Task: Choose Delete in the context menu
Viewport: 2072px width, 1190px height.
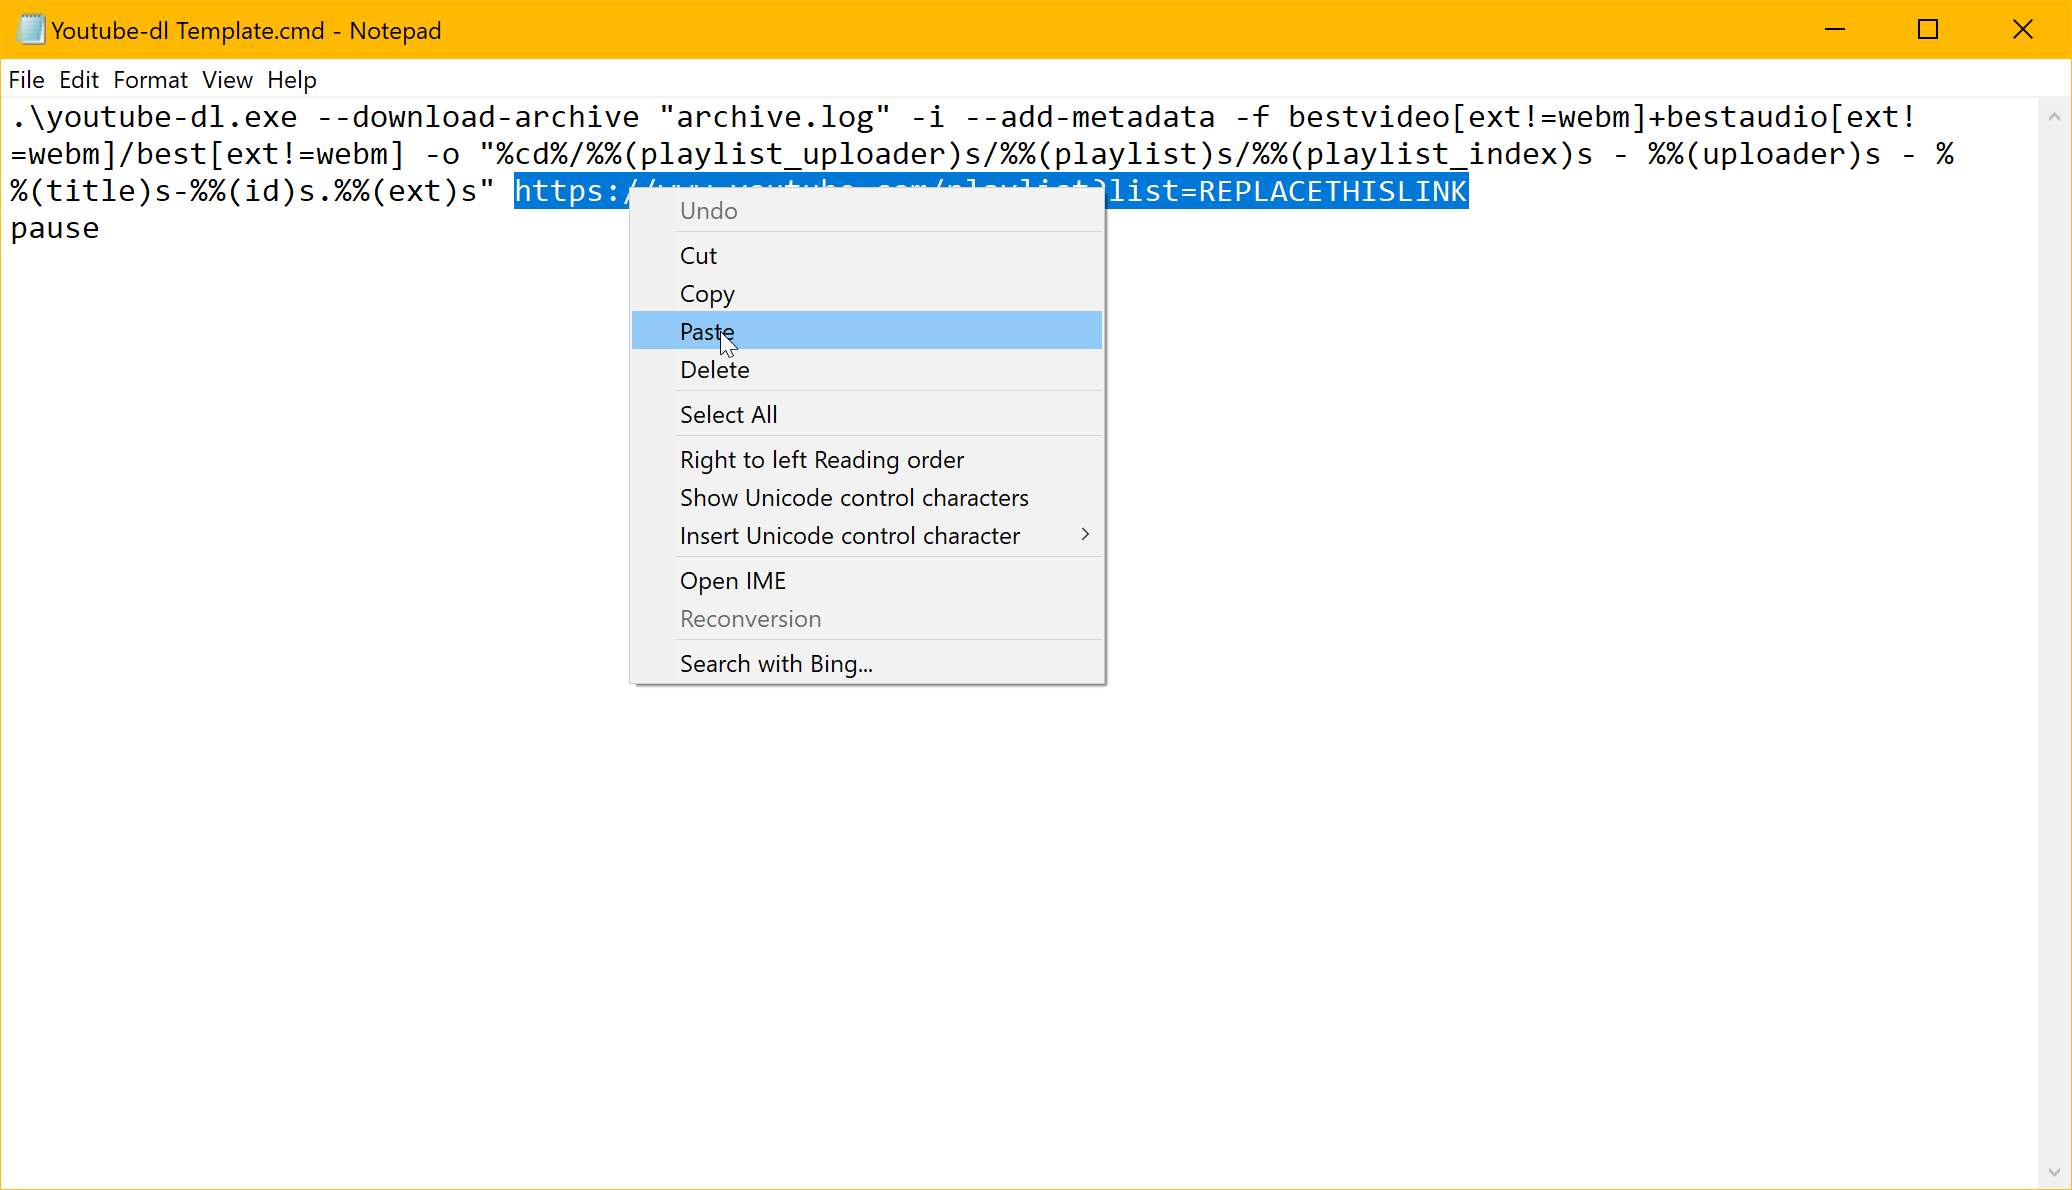Action: coord(867,370)
